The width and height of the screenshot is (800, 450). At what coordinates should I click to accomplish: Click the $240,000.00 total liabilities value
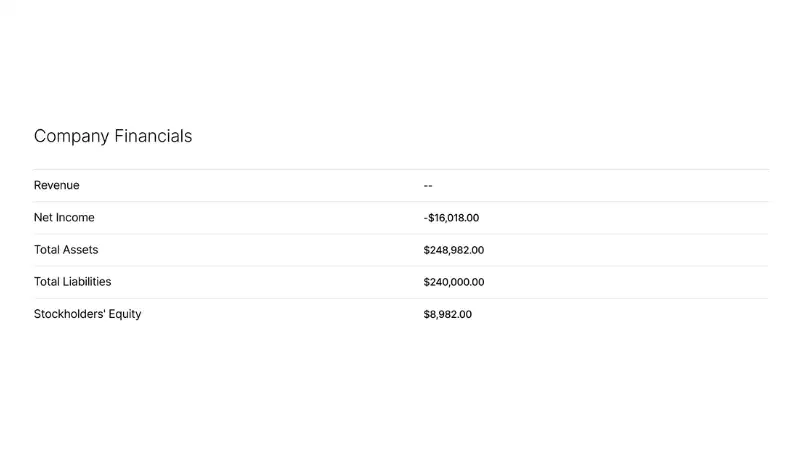pyautogui.click(x=453, y=281)
